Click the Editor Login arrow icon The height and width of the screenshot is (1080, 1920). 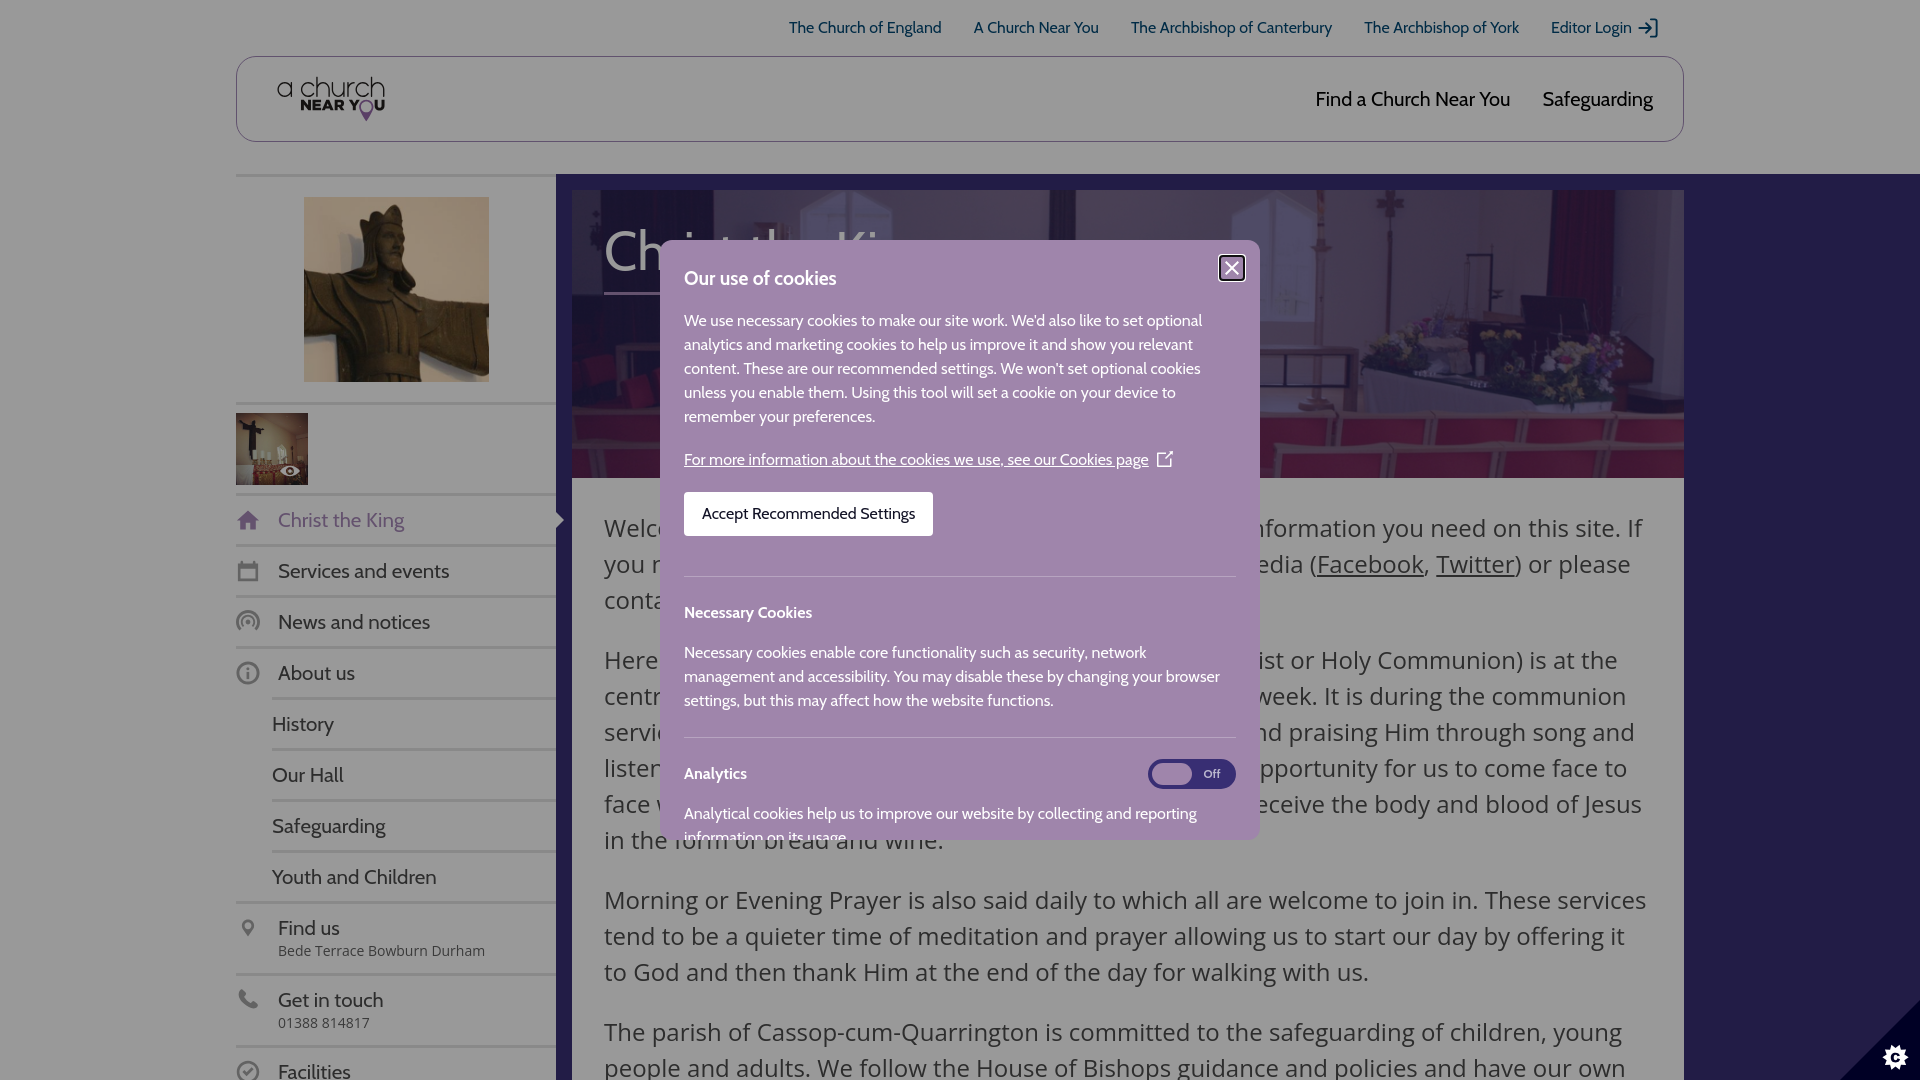click(x=1649, y=28)
